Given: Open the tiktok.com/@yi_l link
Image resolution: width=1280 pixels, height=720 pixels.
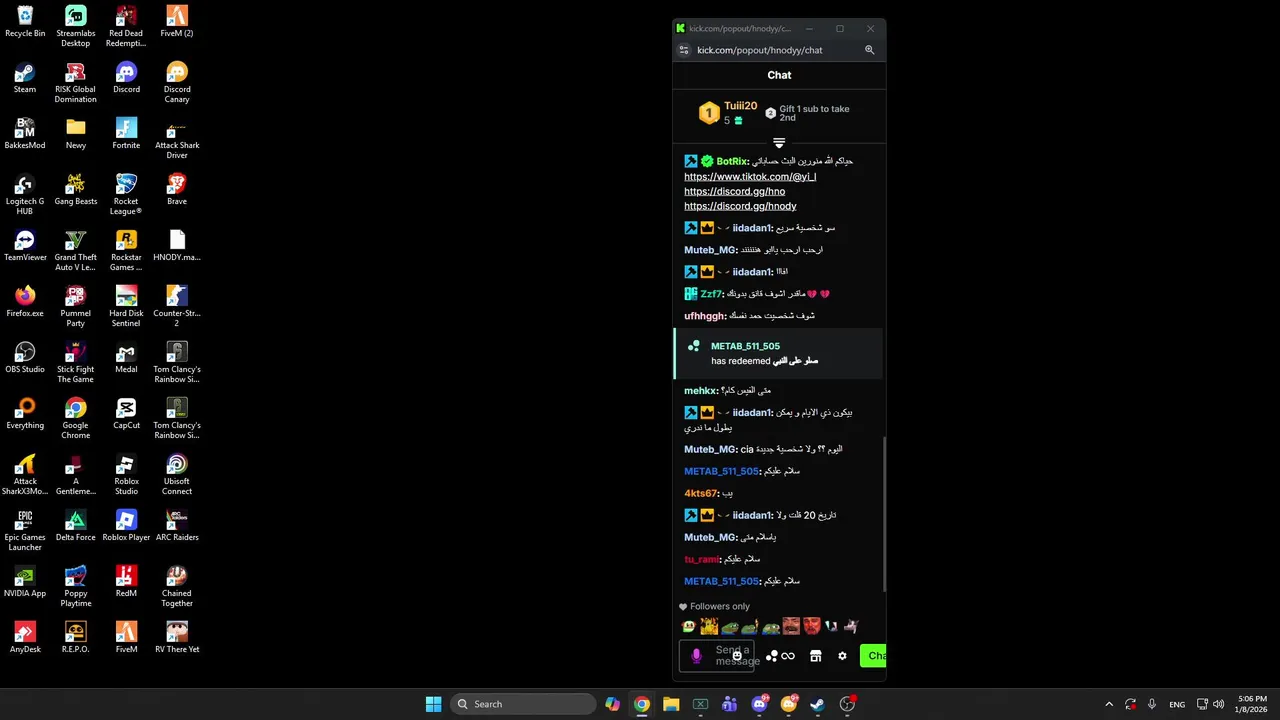Looking at the screenshot, I should tap(750, 177).
